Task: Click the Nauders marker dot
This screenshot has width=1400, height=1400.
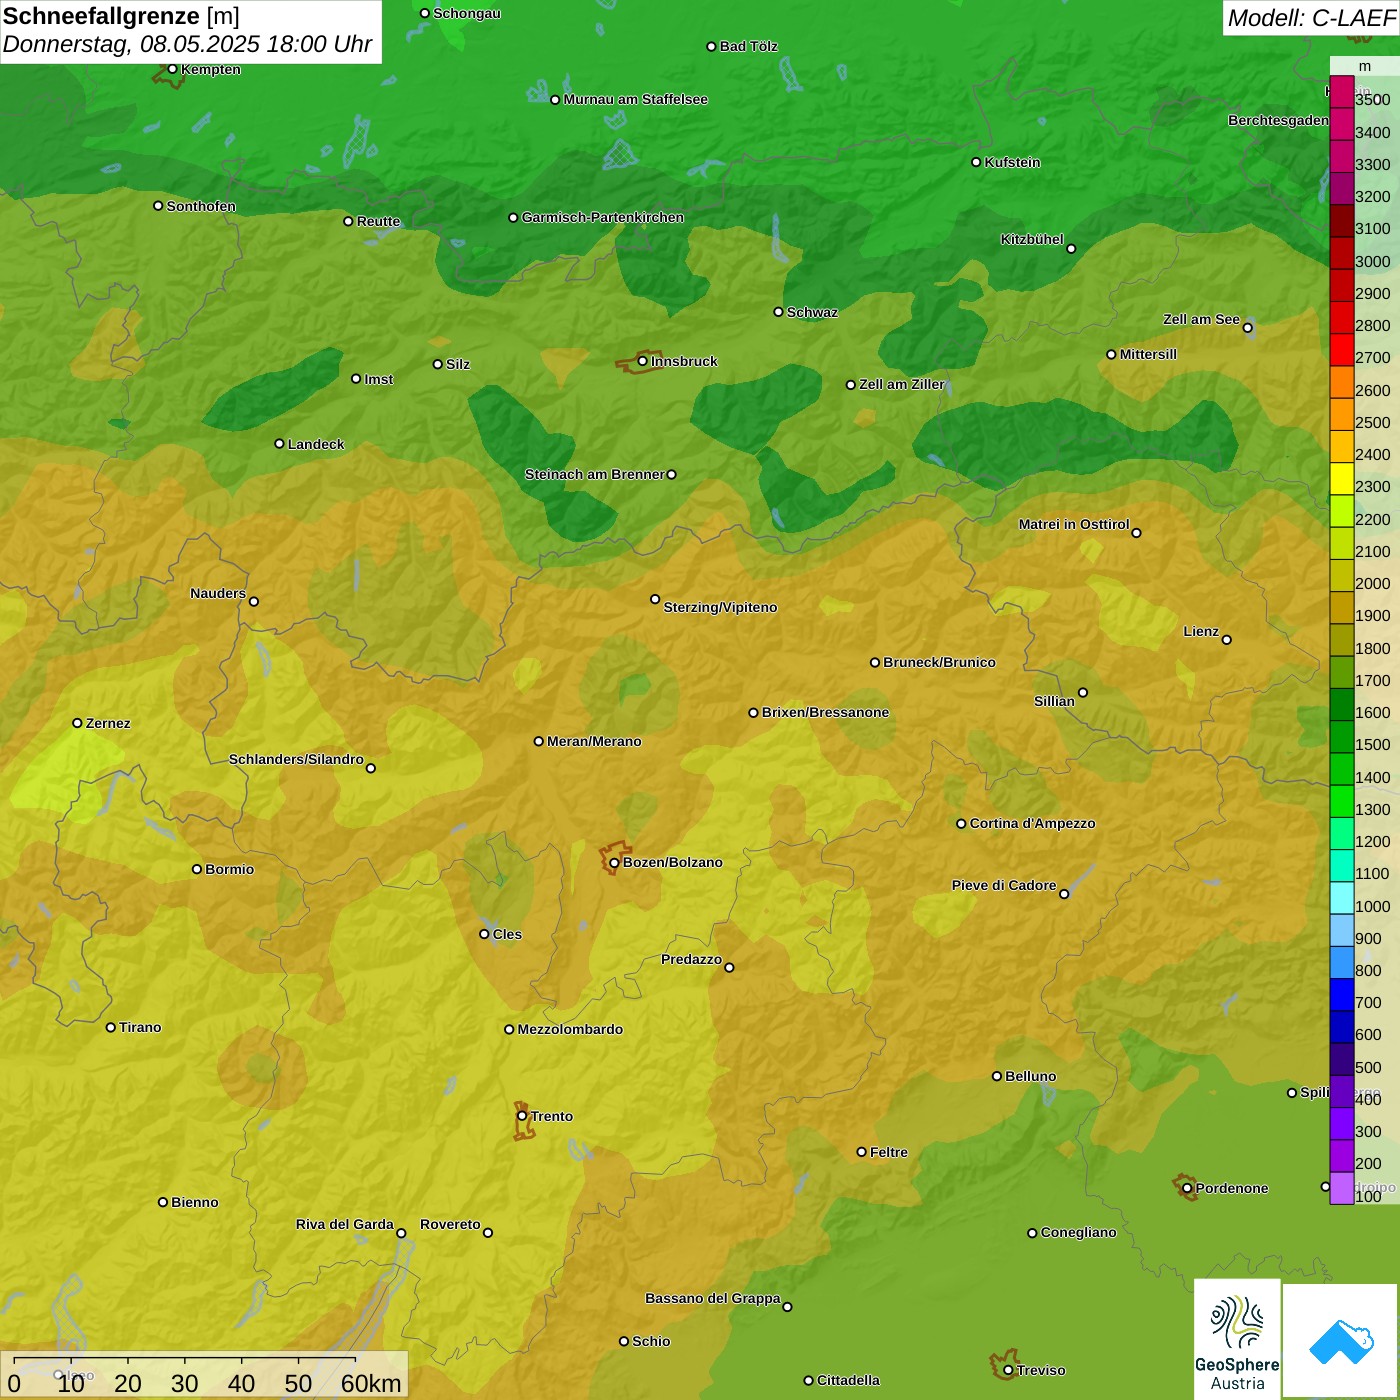Action: 254,601
